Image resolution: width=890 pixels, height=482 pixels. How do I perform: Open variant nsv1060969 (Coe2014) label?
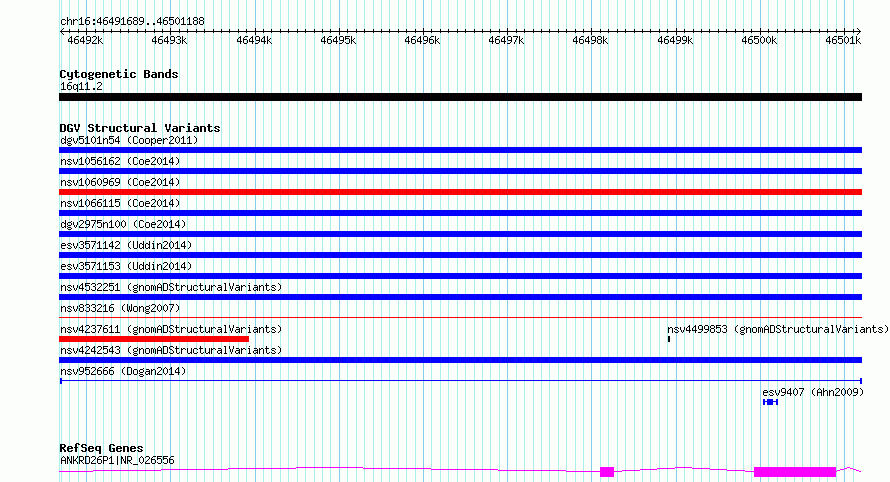(120, 182)
